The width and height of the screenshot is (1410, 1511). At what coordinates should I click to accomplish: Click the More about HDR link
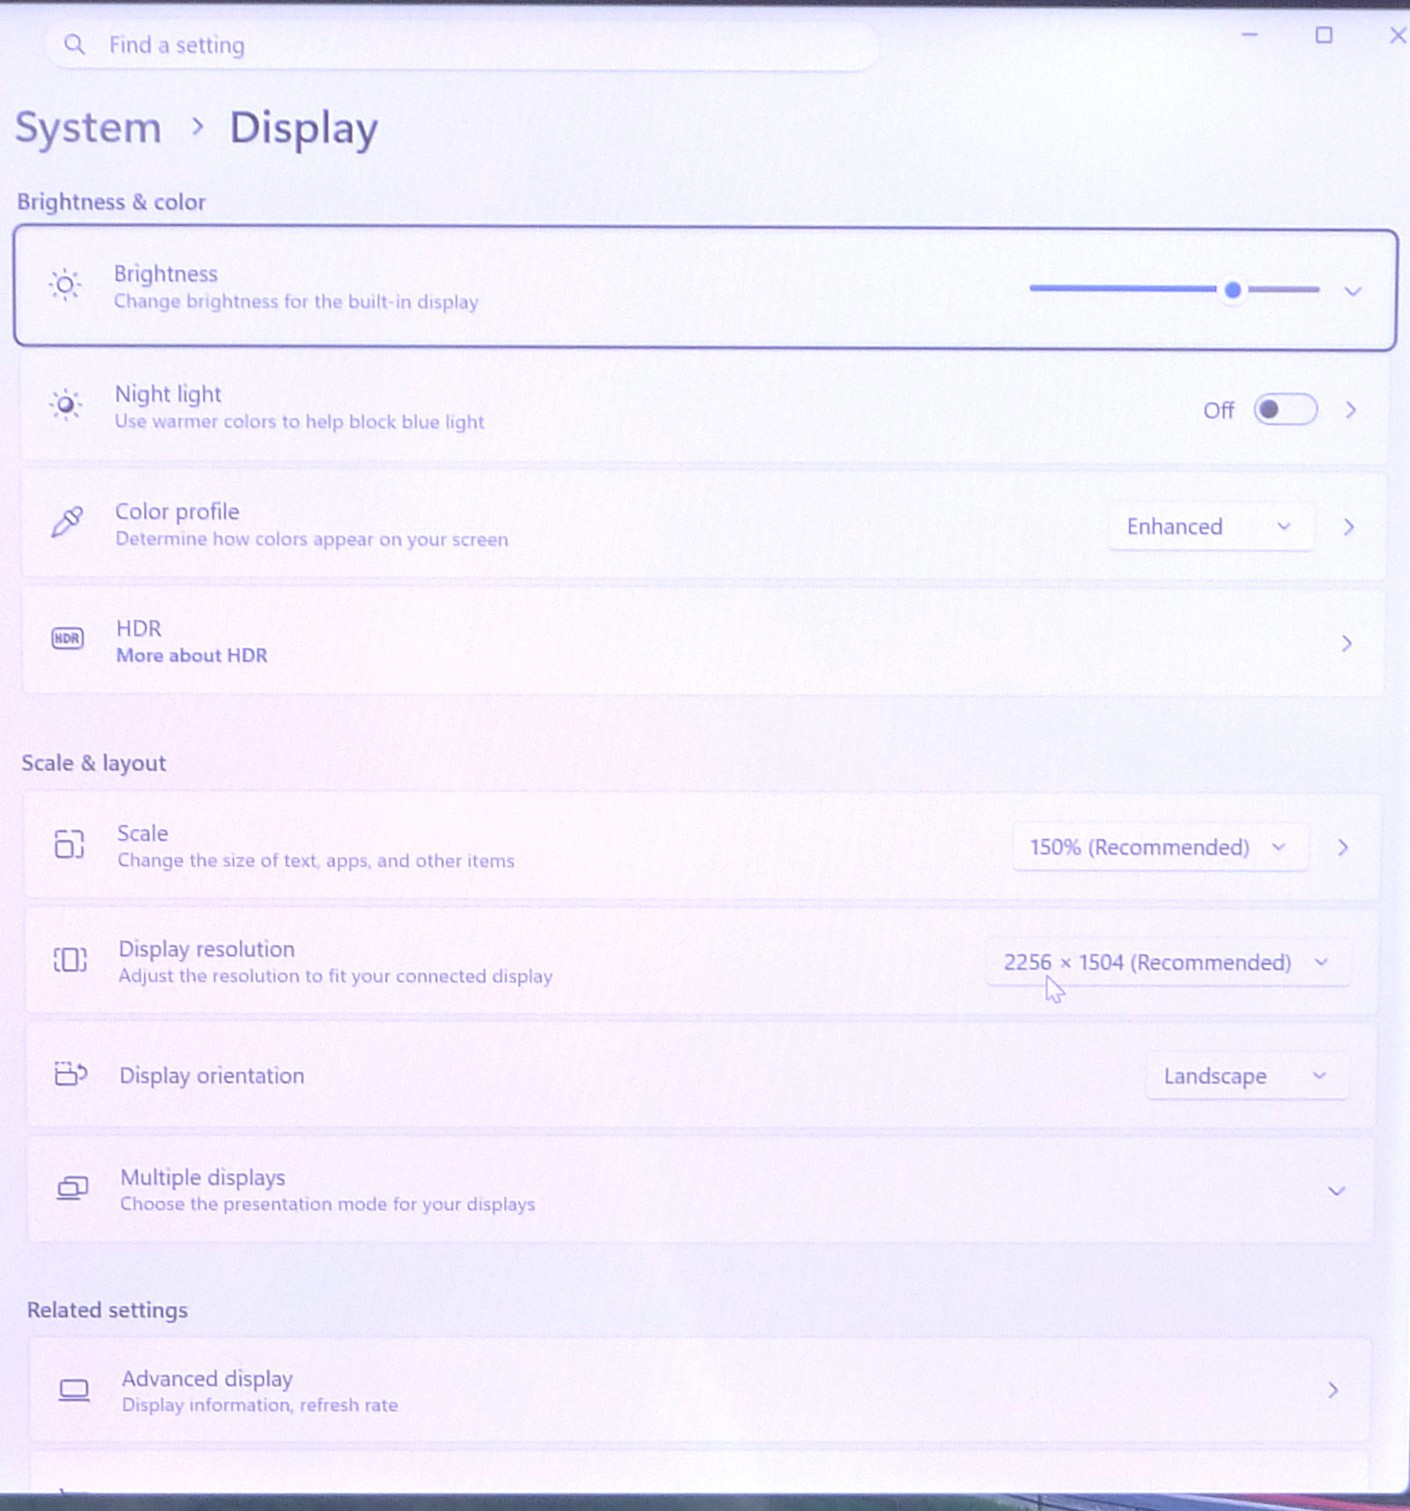click(x=192, y=656)
